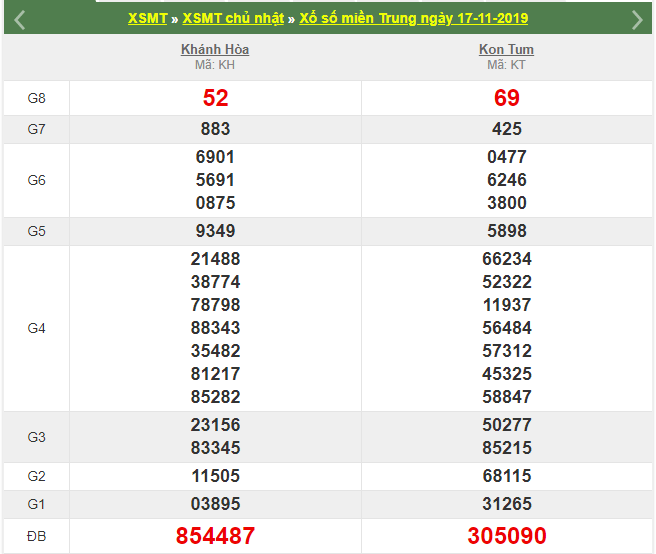Select Khánh Hòa G4 number 85282
Screen dimensions: 656x554
[215, 397]
